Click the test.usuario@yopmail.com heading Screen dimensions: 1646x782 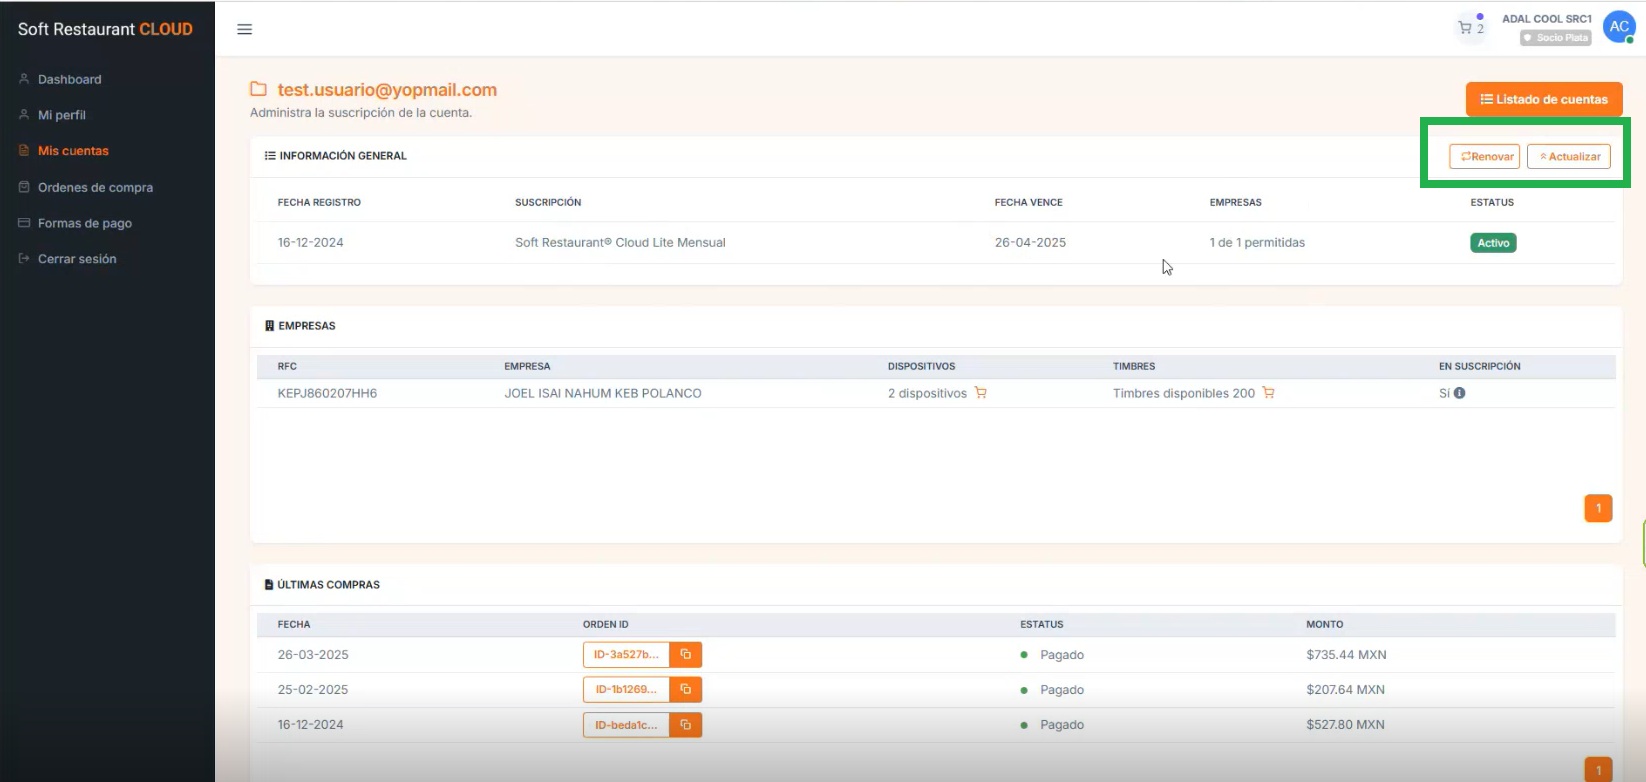click(x=387, y=90)
